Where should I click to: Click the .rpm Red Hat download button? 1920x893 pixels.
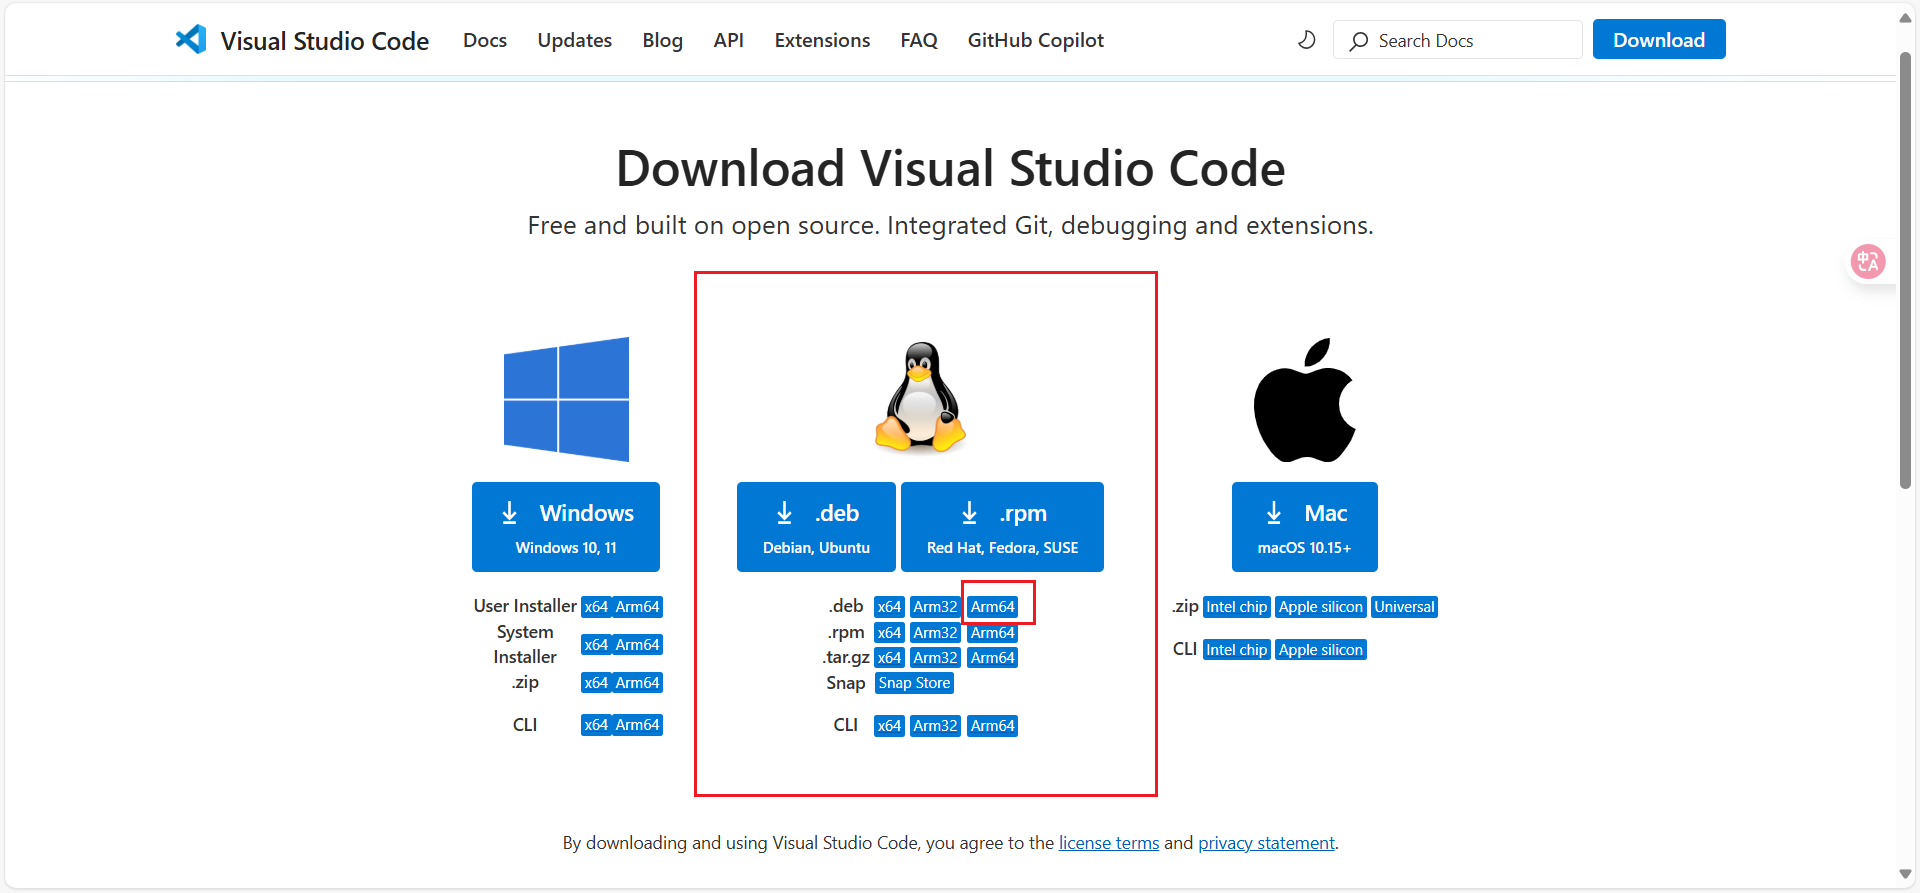click(1002, 527)
